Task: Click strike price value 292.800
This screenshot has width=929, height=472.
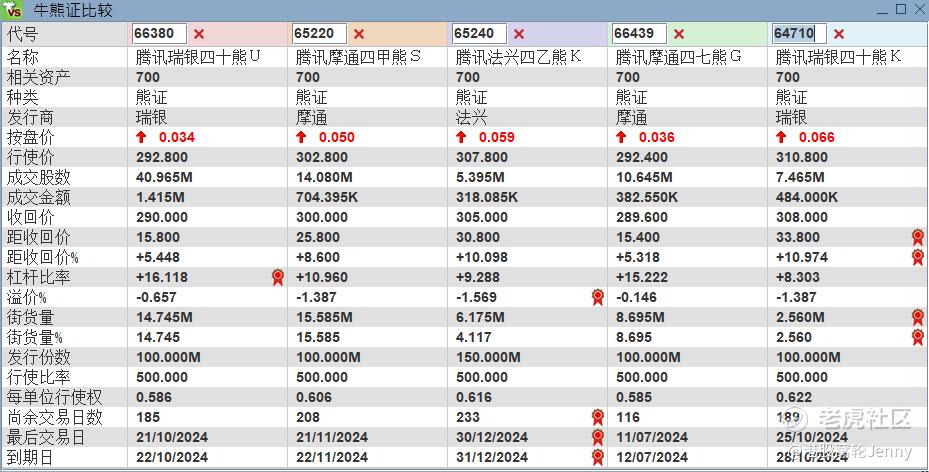Action: point(162,158)
